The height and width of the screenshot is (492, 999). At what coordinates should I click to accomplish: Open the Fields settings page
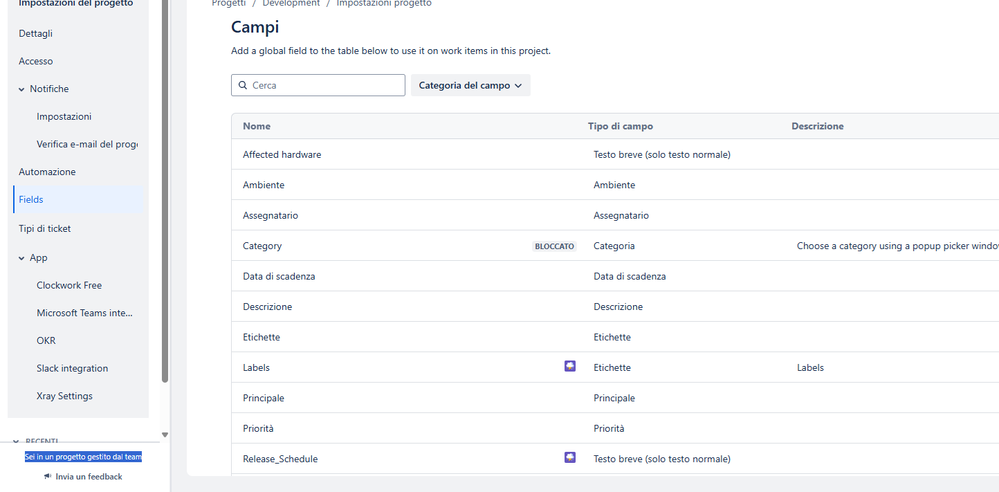click(x=31, y=200)
